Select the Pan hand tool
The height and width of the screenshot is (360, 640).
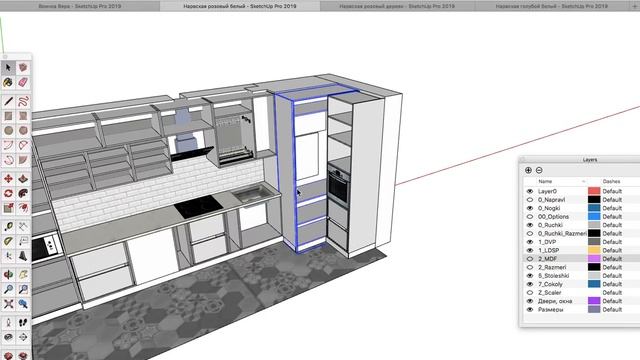[x=23, y=274]
